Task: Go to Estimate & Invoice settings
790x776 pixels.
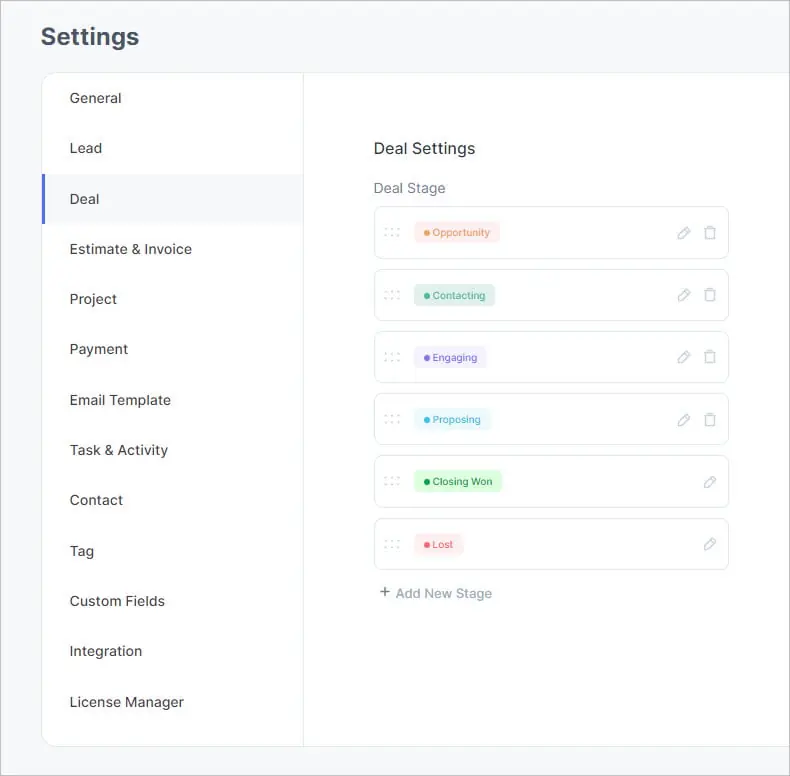Action: [x=172, y=249]
